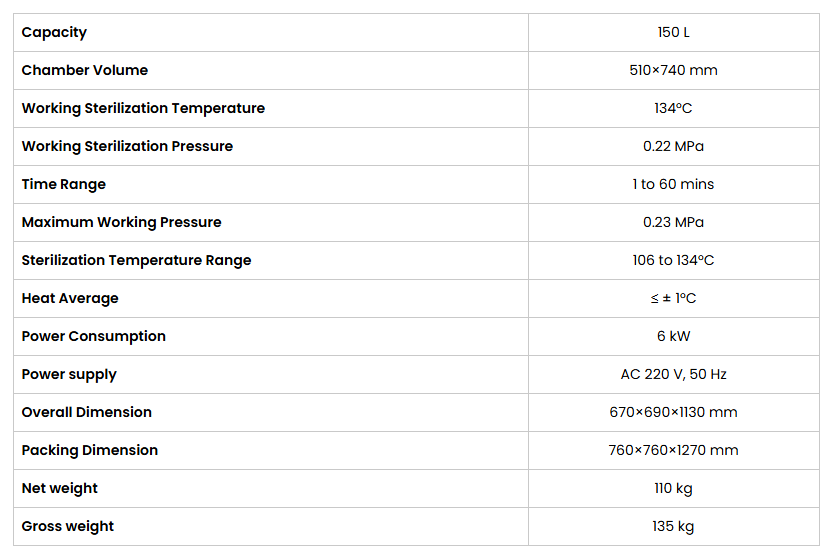This screenshot has height=555, width=832.
Task: Select the 134°C temperature value
Action: tap(673, 109)
